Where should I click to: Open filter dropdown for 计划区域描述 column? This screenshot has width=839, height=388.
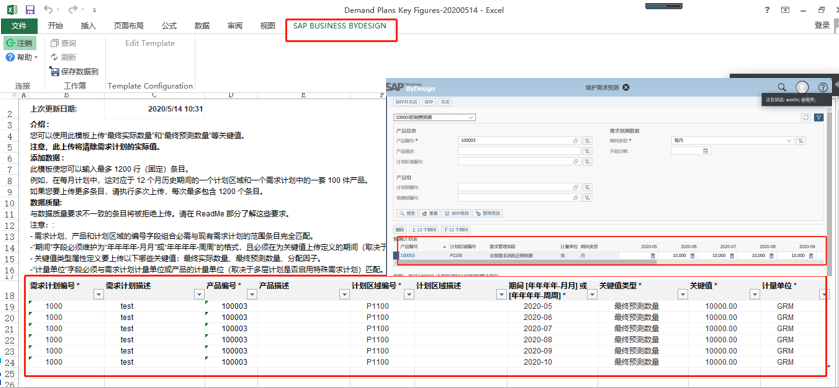pyautogui.click(x=501, y=294)
